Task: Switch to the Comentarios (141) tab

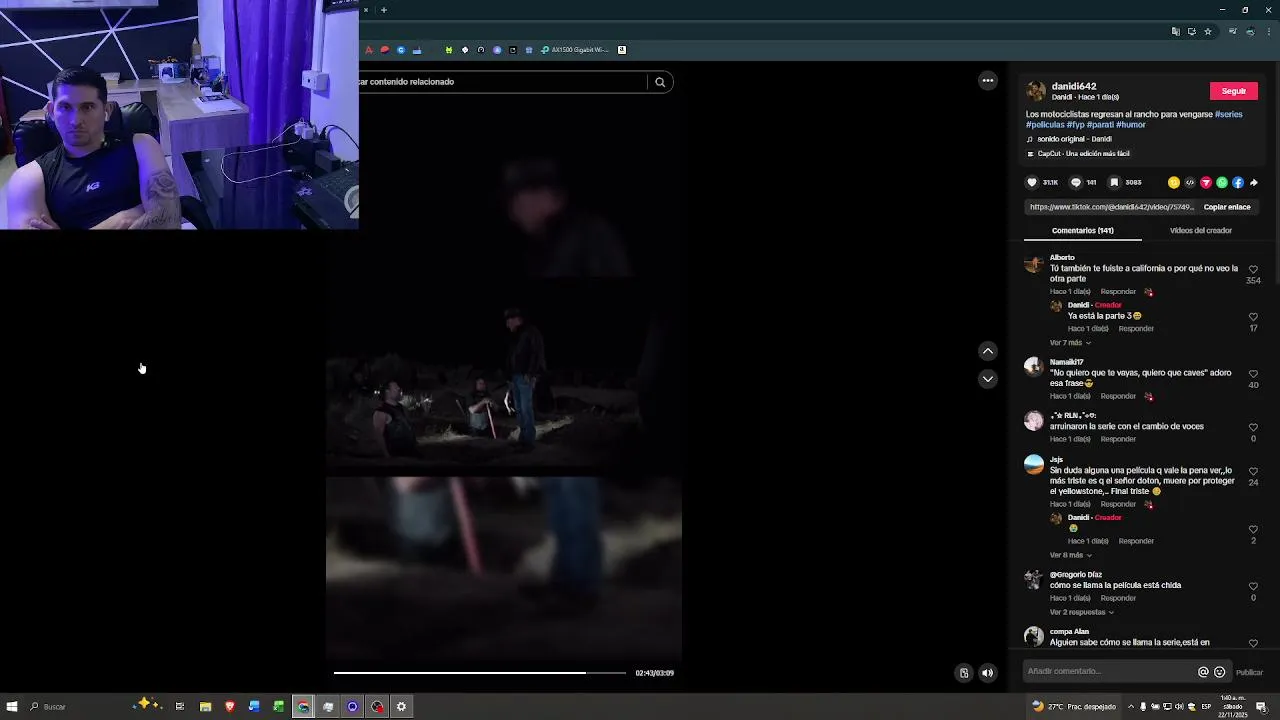Action: [1082, 231]
